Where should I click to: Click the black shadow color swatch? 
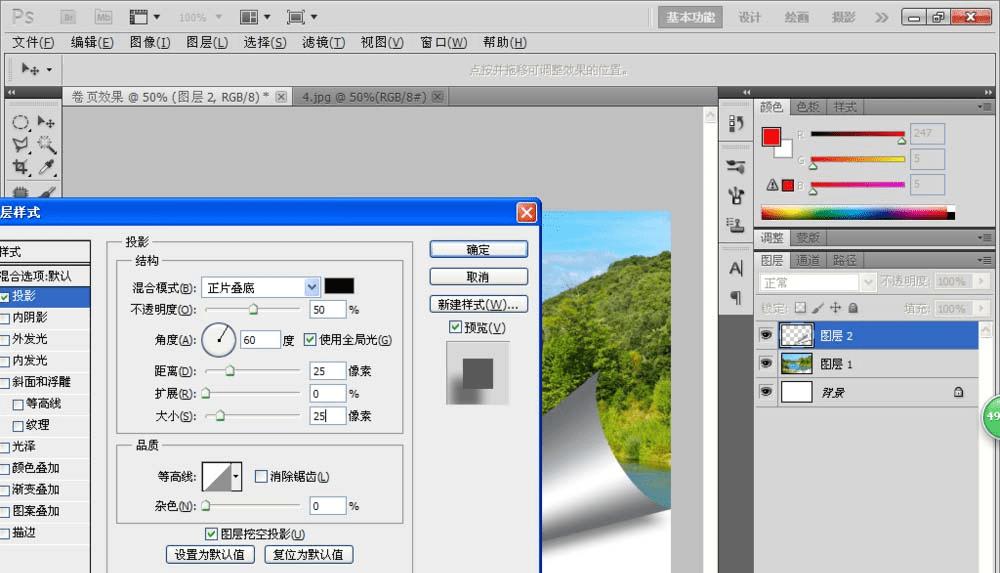point(339,287)
